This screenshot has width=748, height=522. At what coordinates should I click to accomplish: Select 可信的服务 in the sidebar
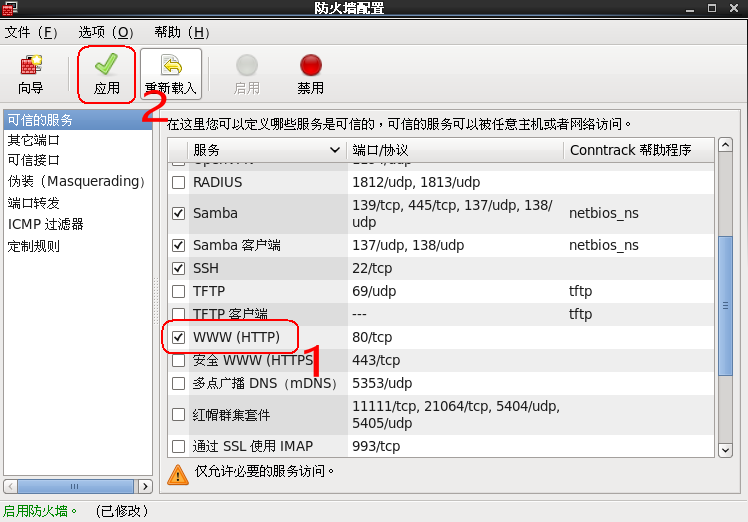pos(78,120)
